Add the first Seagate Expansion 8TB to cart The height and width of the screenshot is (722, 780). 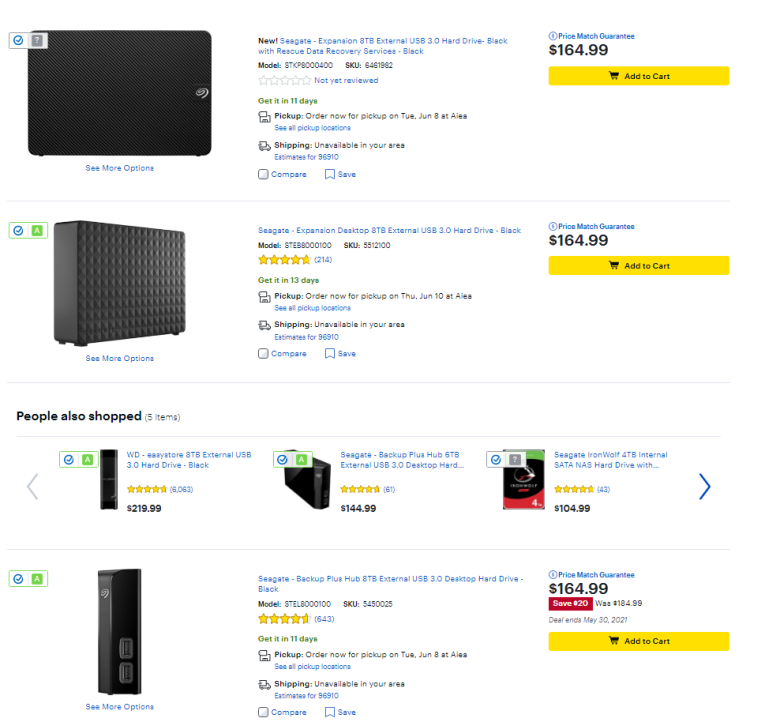(x=639, y=76)
